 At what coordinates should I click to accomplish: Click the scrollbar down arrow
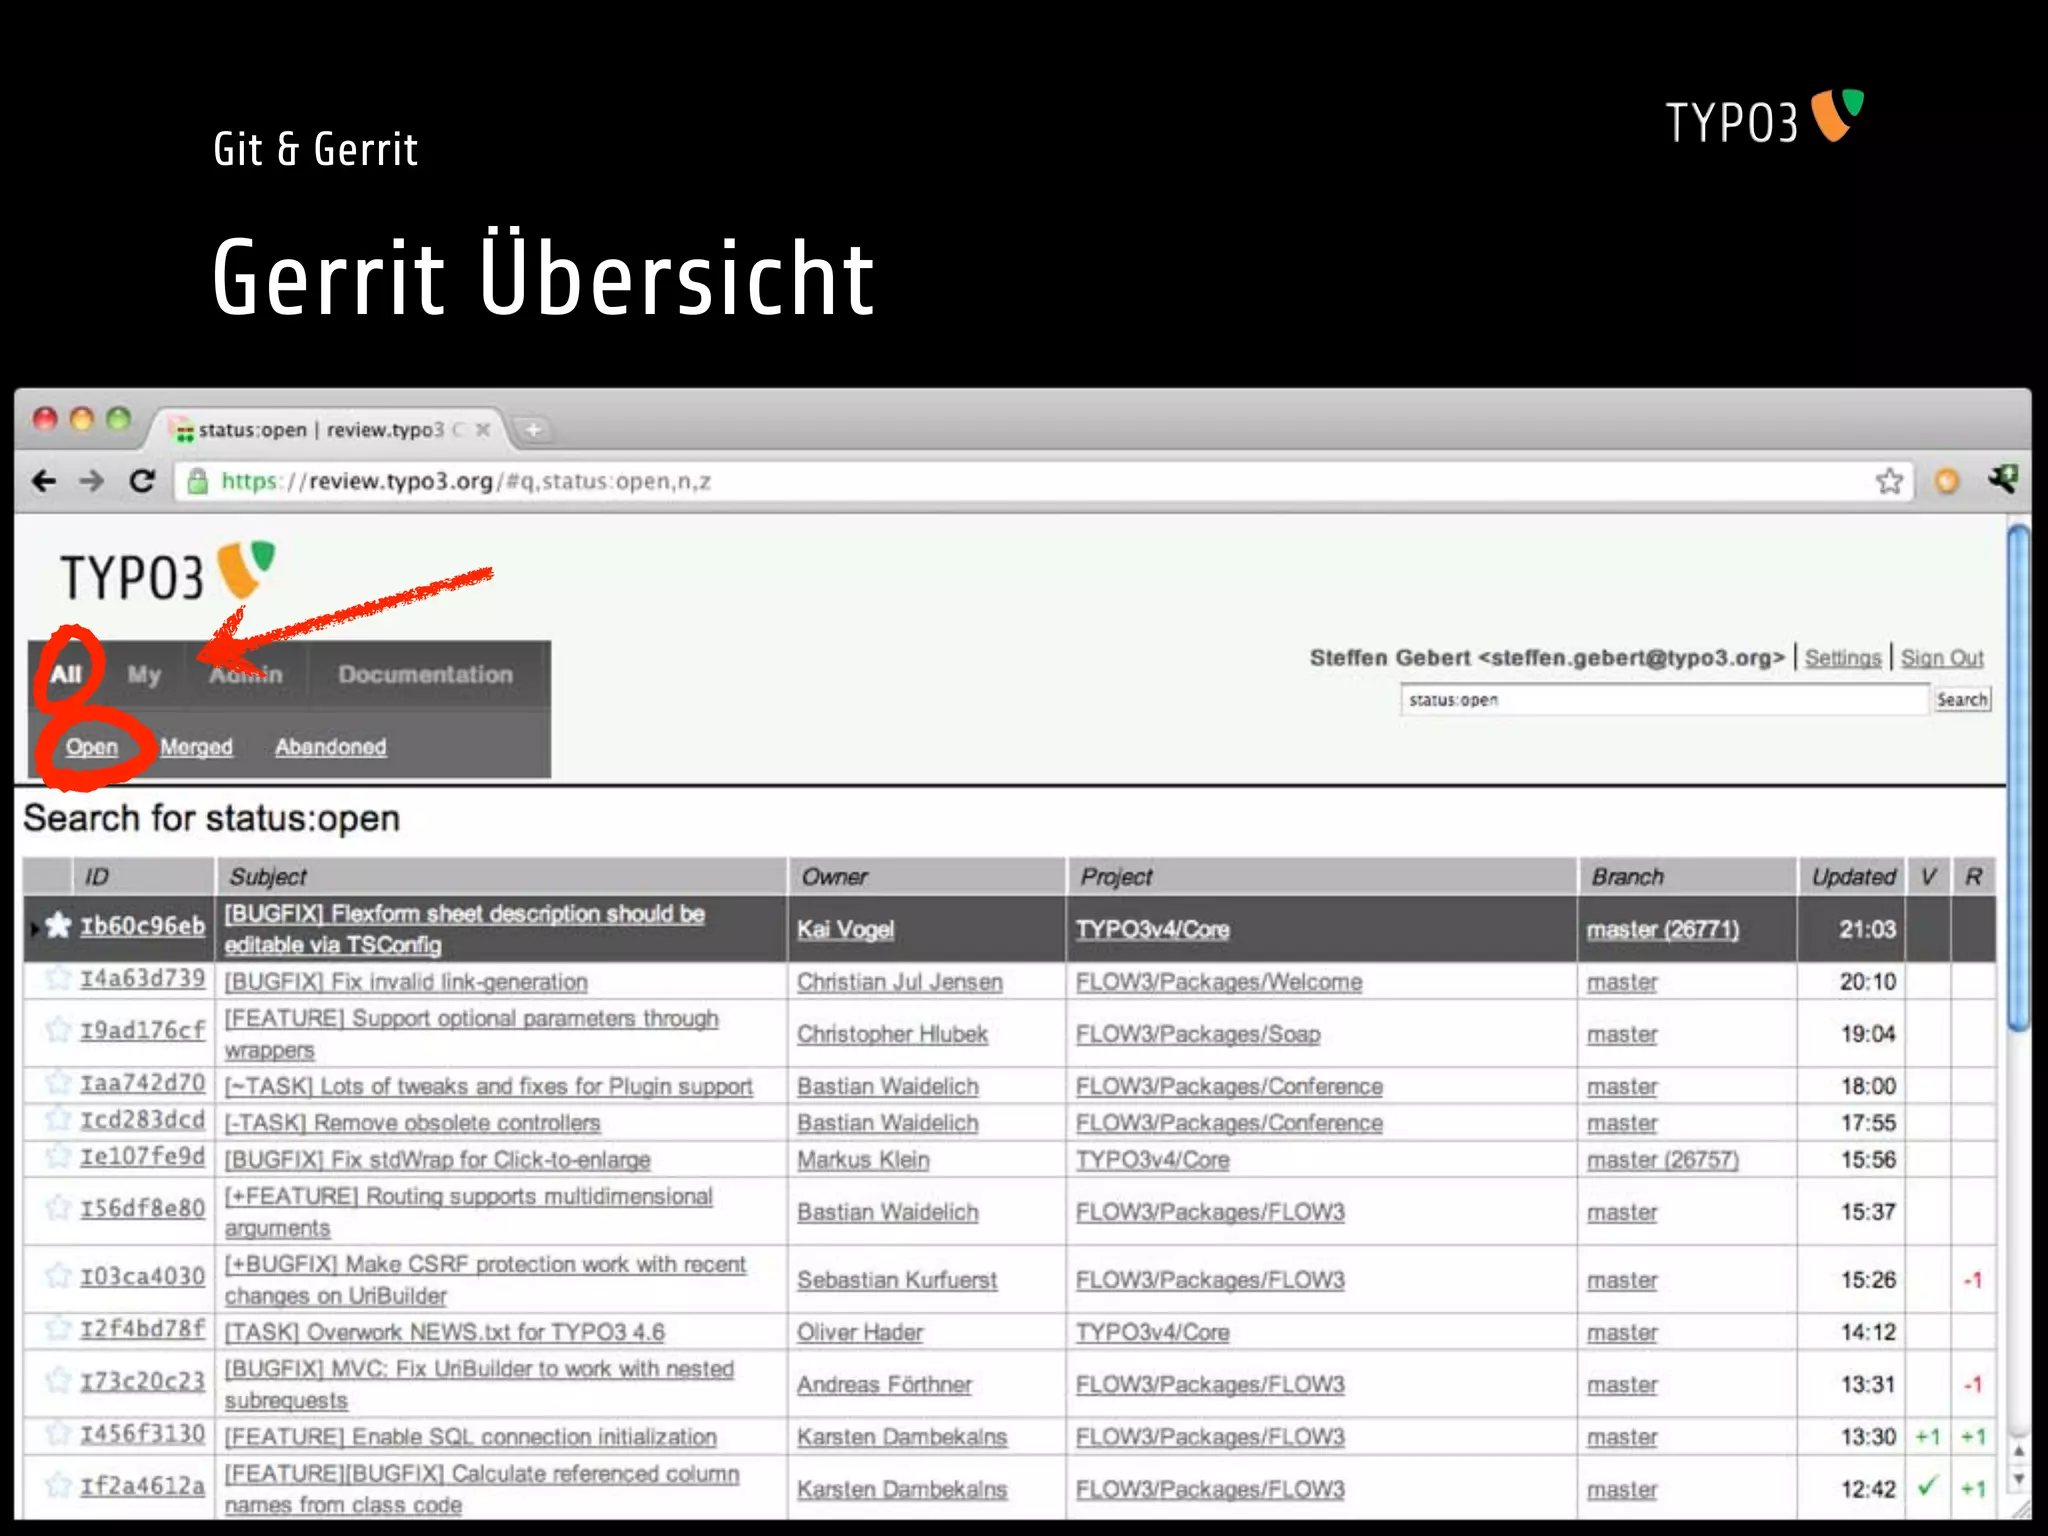click(x=2019, y=1479)
